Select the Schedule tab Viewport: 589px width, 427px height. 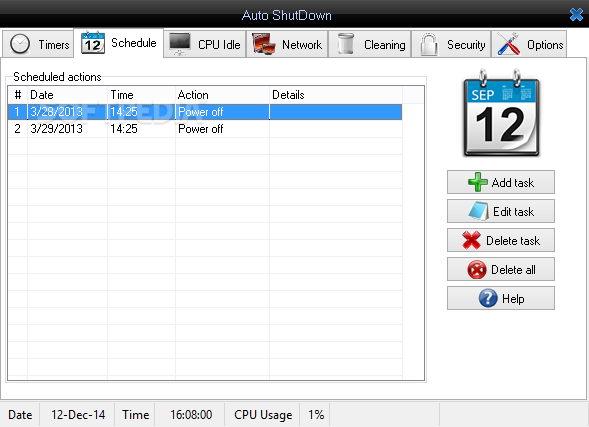pyautogui.click(x=119, y=43)
